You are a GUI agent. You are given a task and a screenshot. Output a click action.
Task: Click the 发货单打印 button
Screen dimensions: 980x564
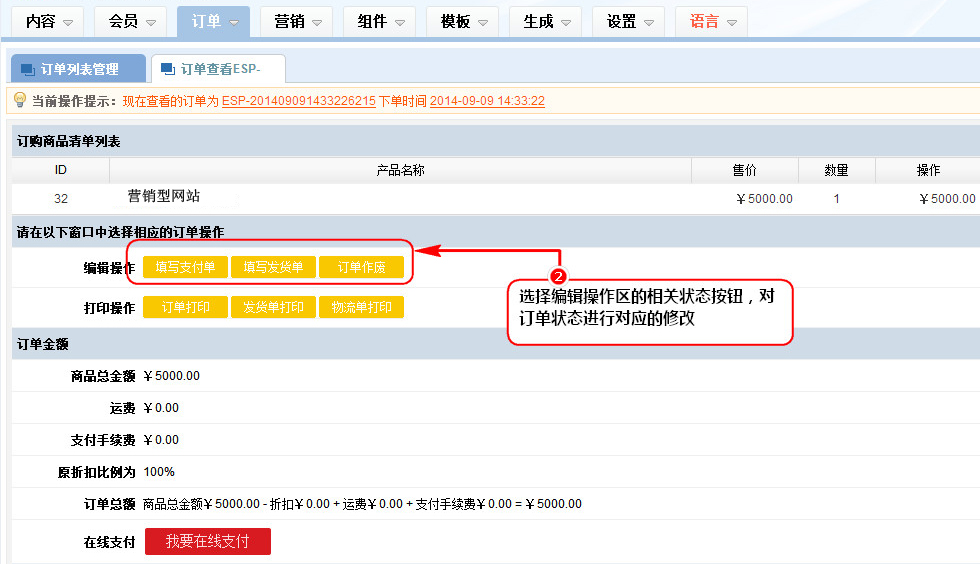pos(273,308)
